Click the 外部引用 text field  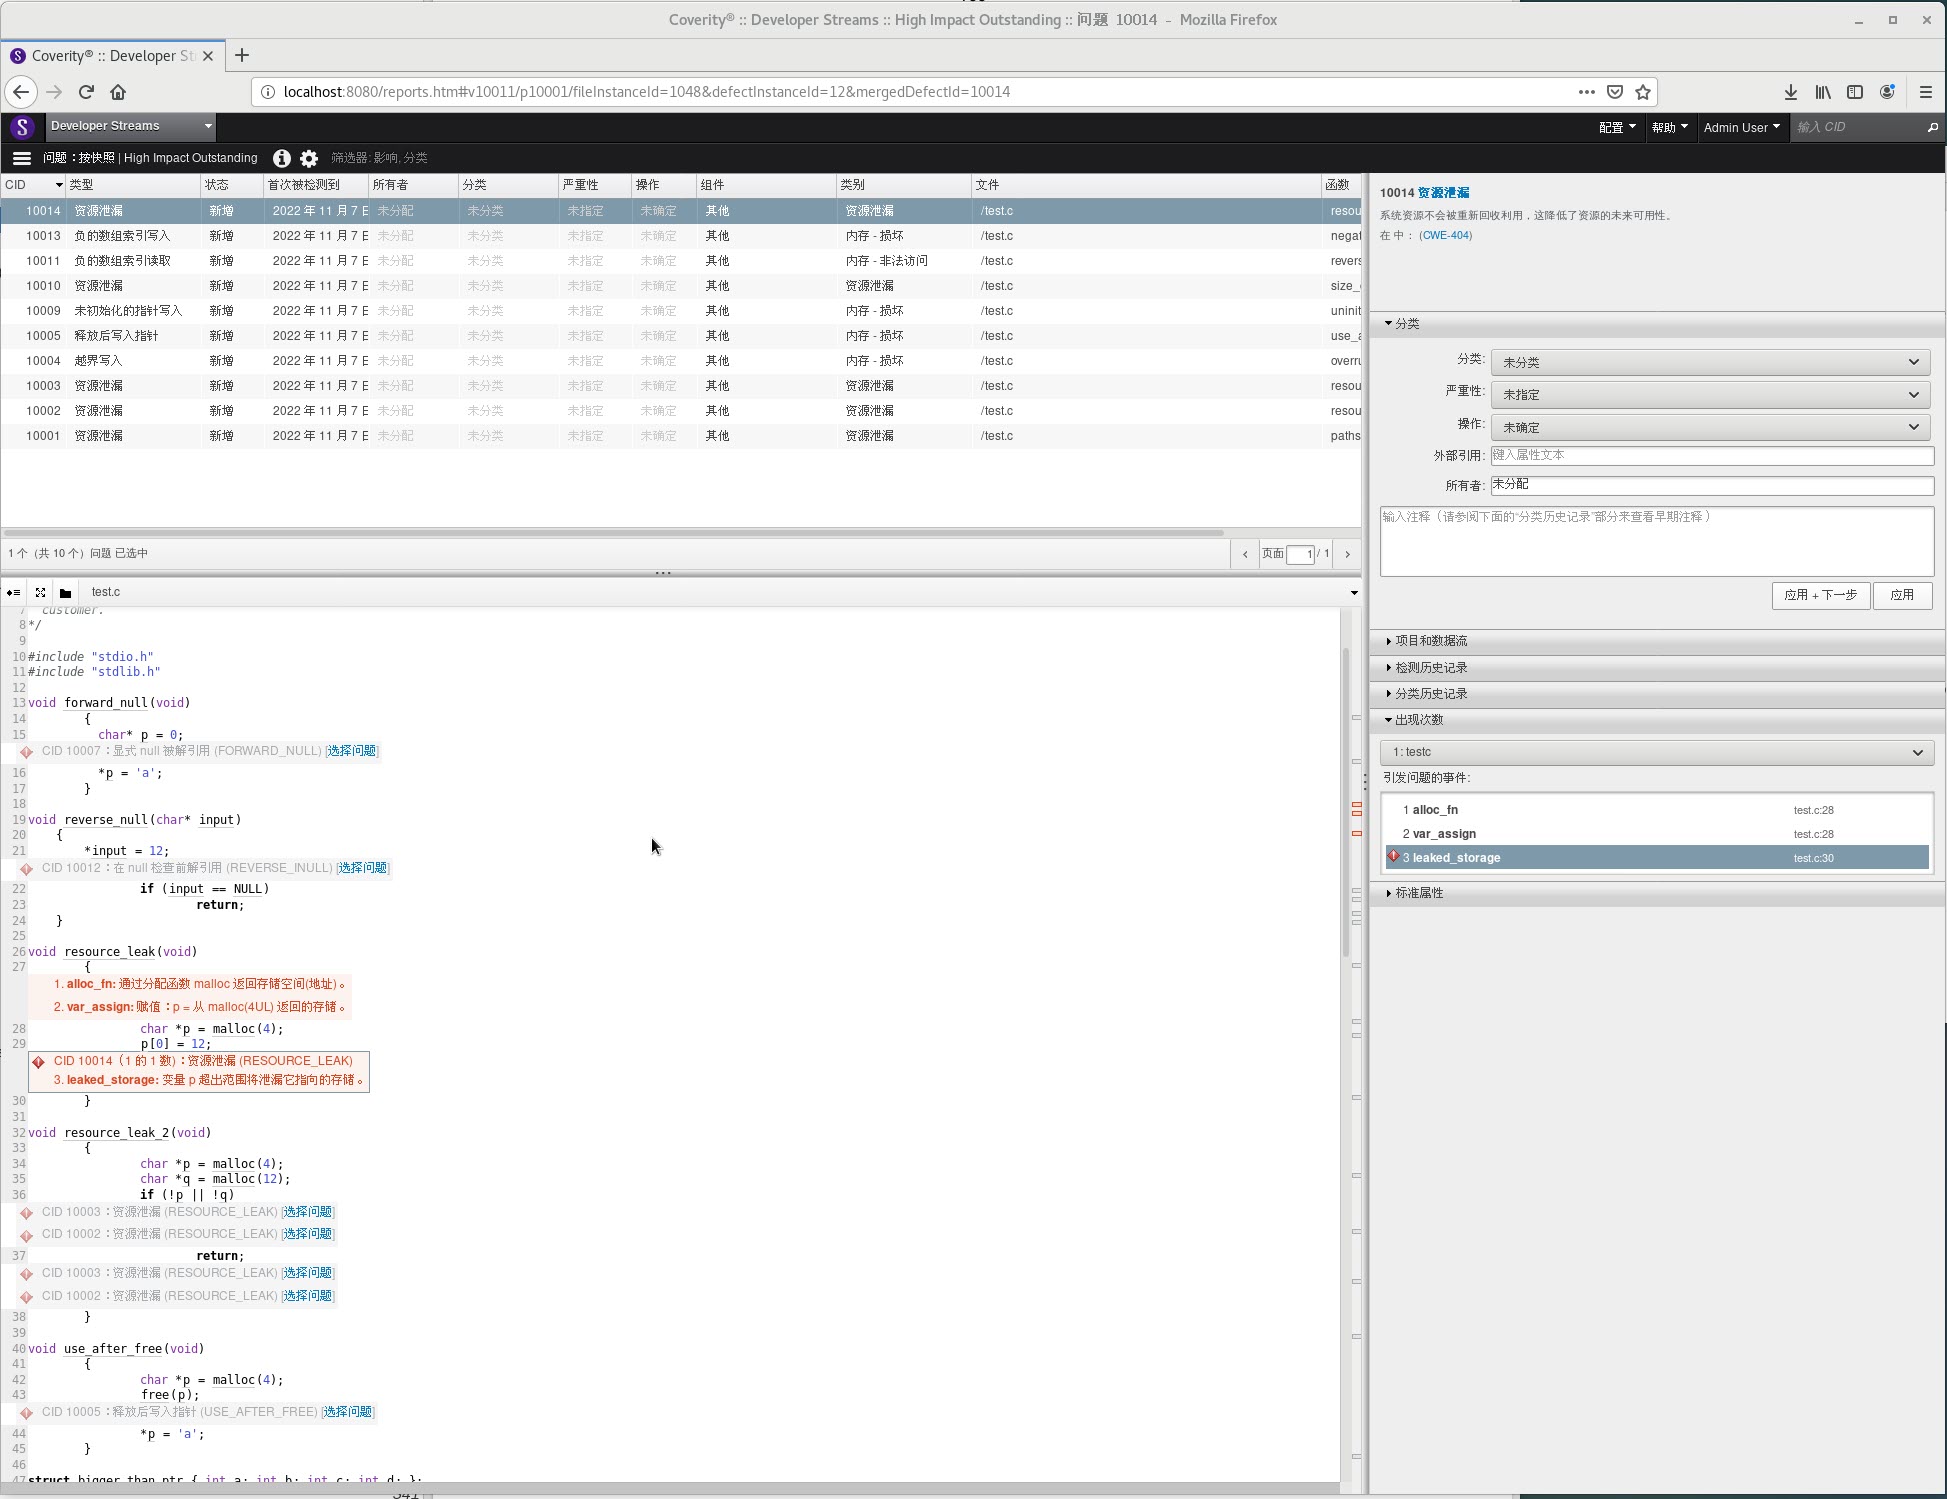(x=1711, y=455)
